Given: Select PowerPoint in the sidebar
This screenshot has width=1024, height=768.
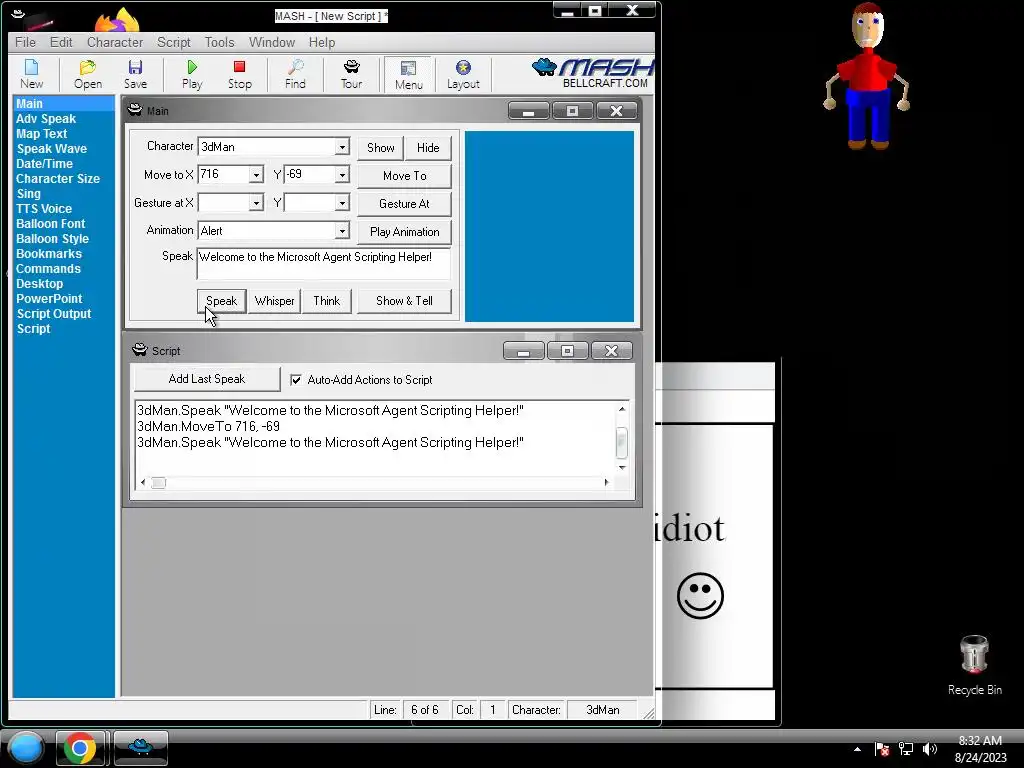Looking at the screenshot, I should pos(49,299).
